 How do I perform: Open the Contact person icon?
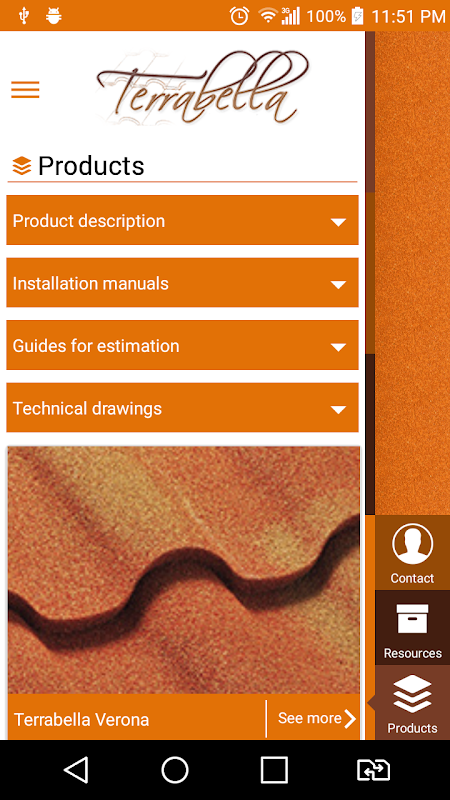(412, 544)
